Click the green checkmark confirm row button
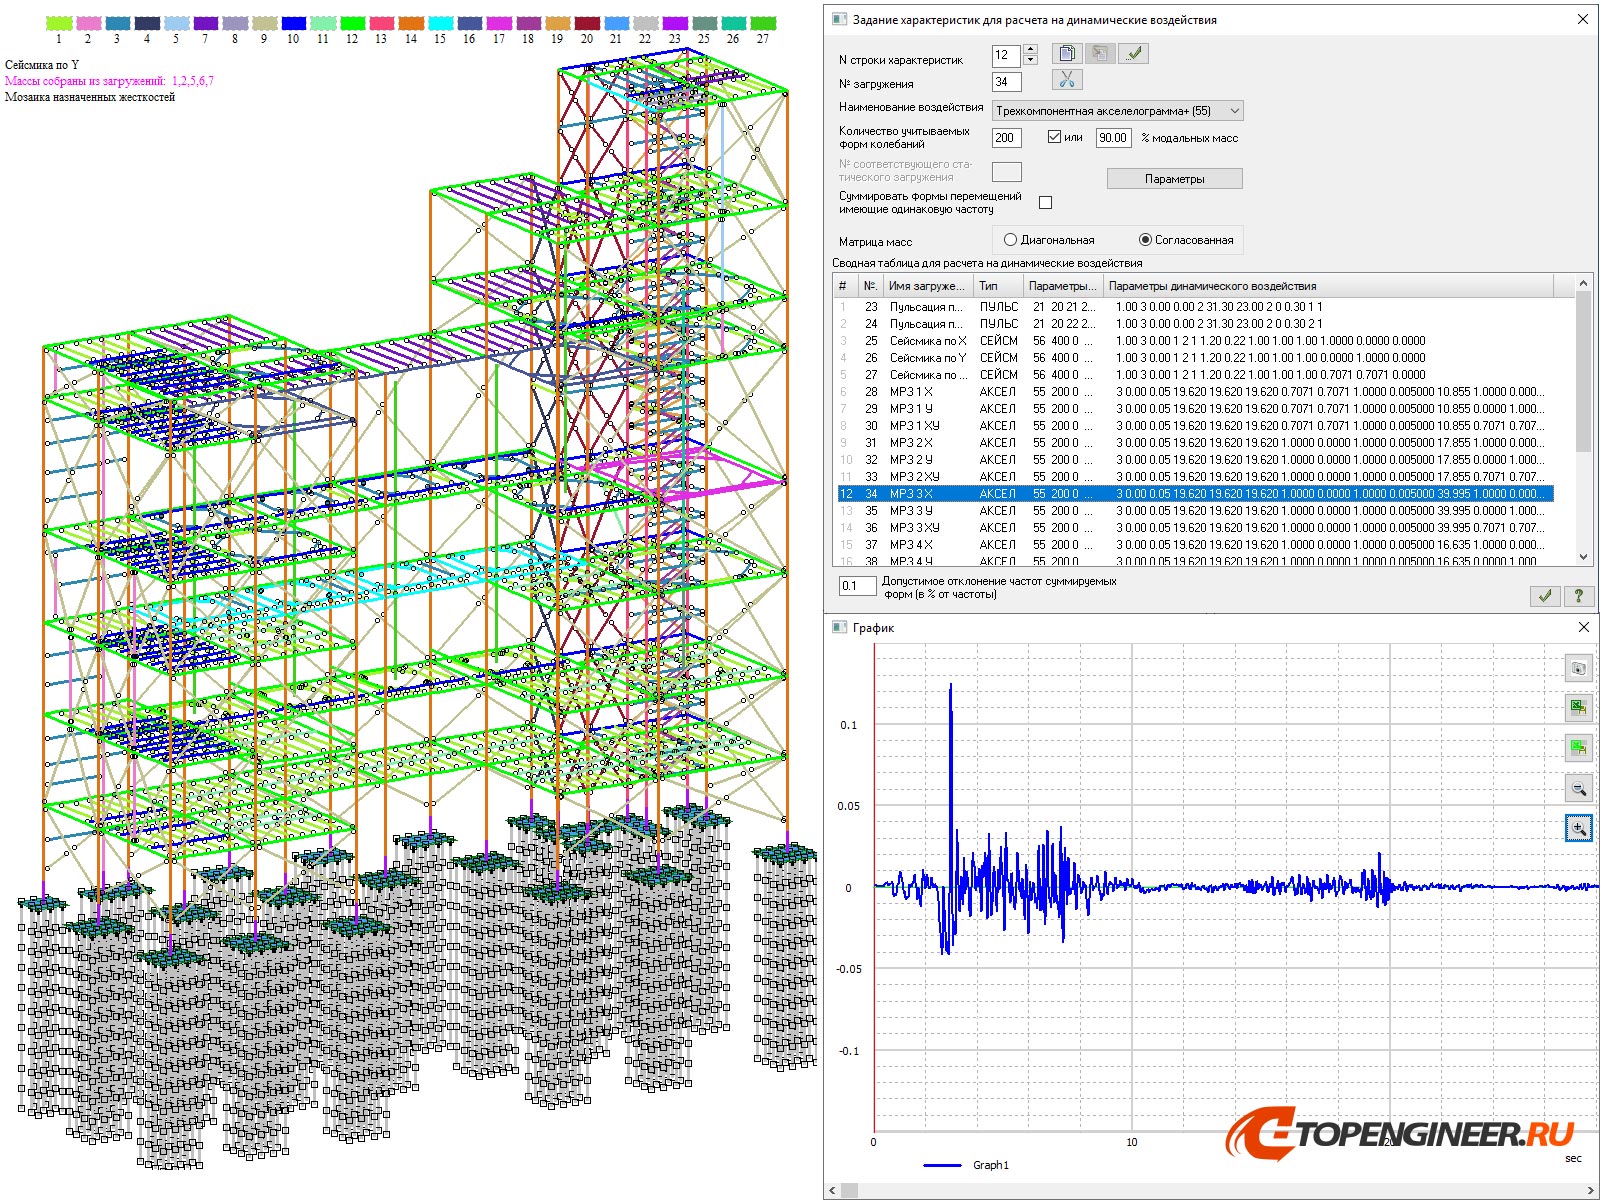 (x=1133, y=54)
